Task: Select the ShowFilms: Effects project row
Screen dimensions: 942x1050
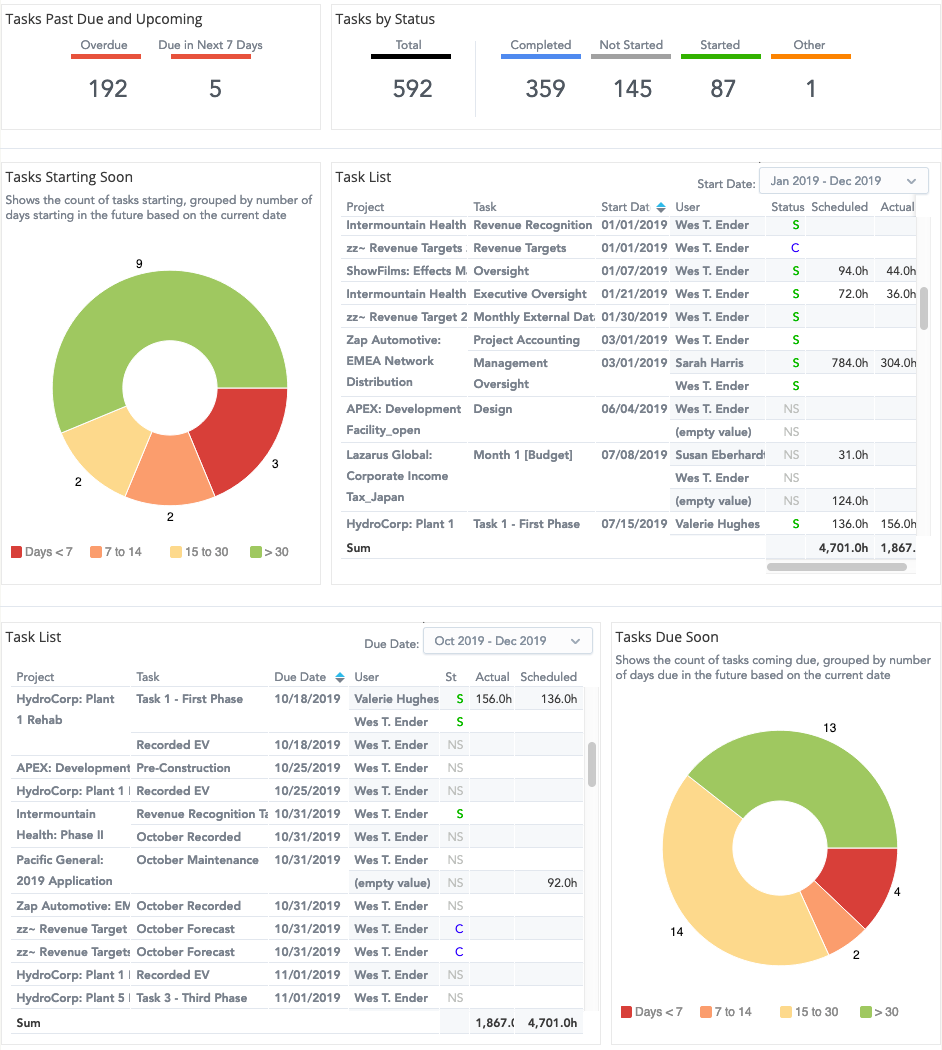Action: pos(406,271)
